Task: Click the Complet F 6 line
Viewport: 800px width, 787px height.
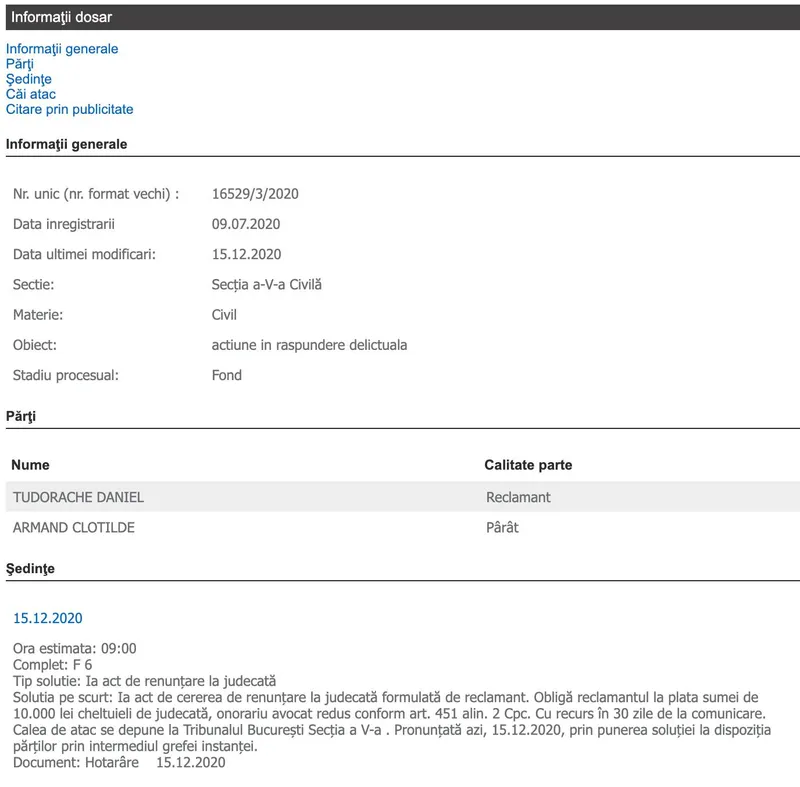Action: [x=53, y=664]
